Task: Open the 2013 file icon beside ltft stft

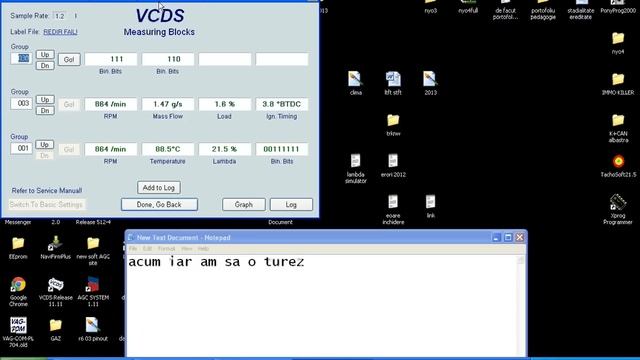Action: click(x=430, y=79)
